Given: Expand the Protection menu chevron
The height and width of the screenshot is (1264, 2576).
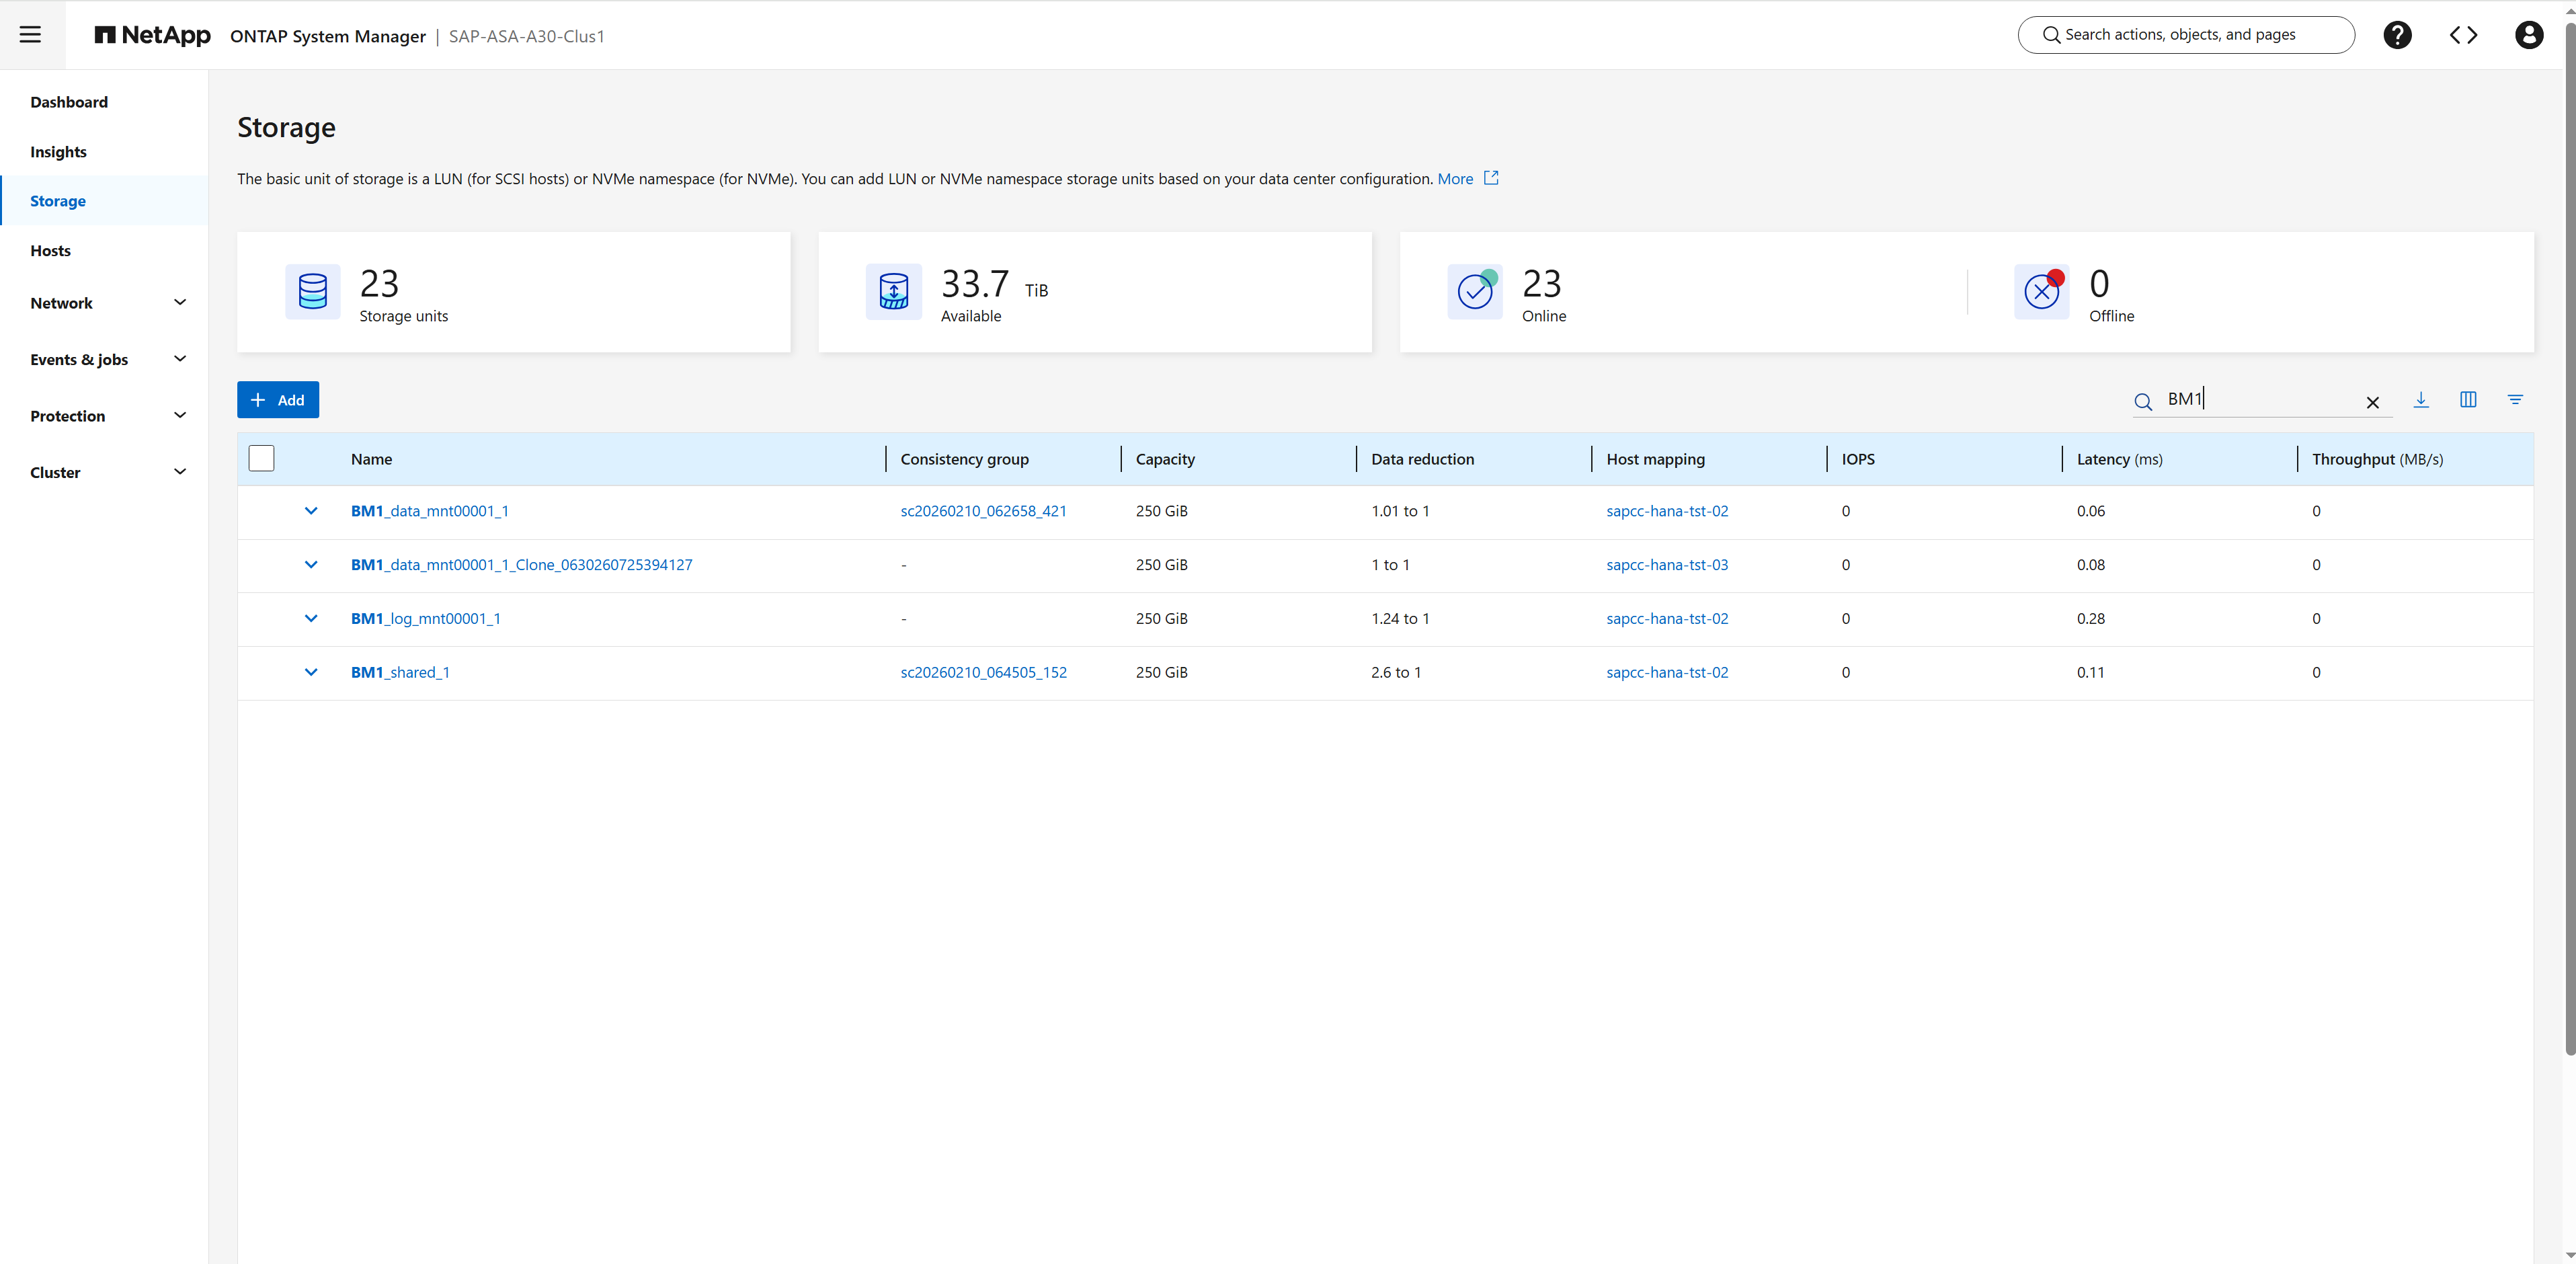Looking at the screenshot, I should [180, 415].
